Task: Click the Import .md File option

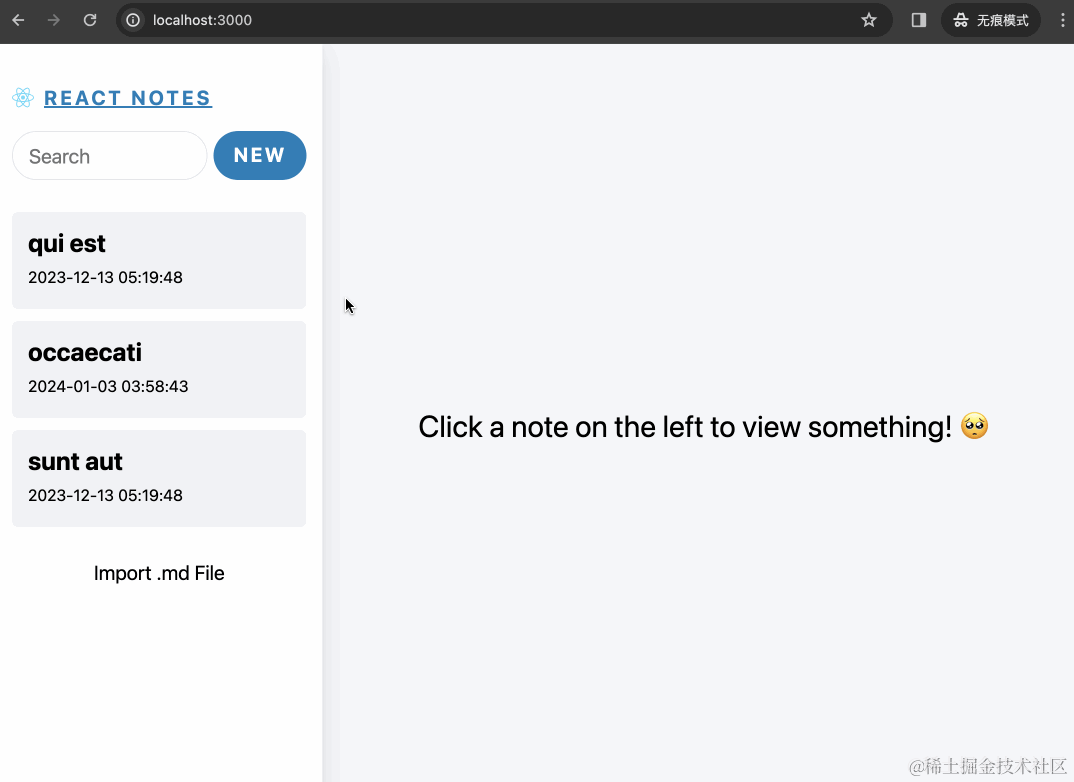Action: [159, 573]
